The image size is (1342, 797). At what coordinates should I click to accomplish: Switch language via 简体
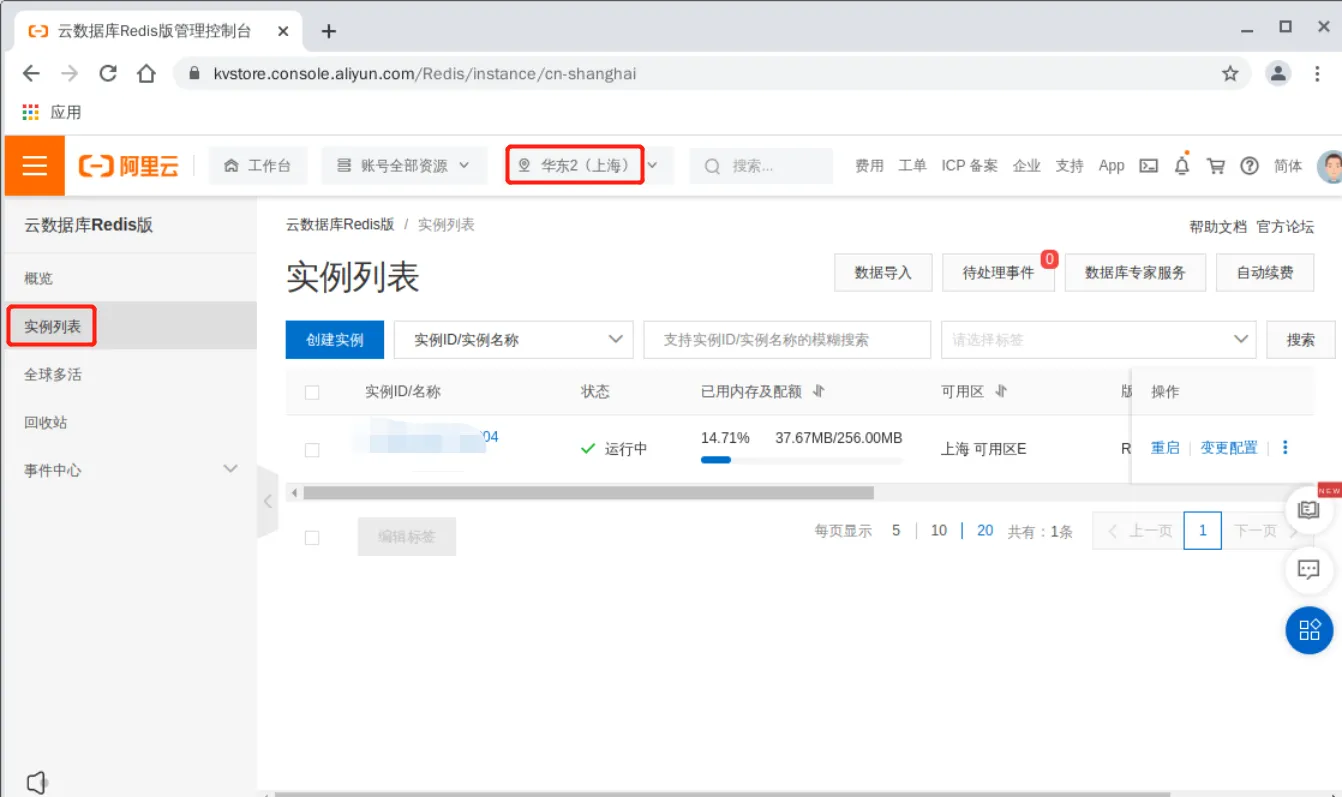pos(1288,166)
